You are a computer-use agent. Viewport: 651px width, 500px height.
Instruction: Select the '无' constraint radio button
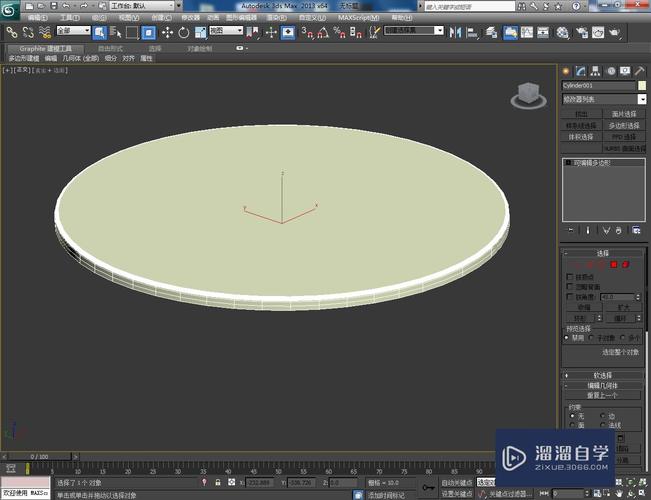[573, 416]
